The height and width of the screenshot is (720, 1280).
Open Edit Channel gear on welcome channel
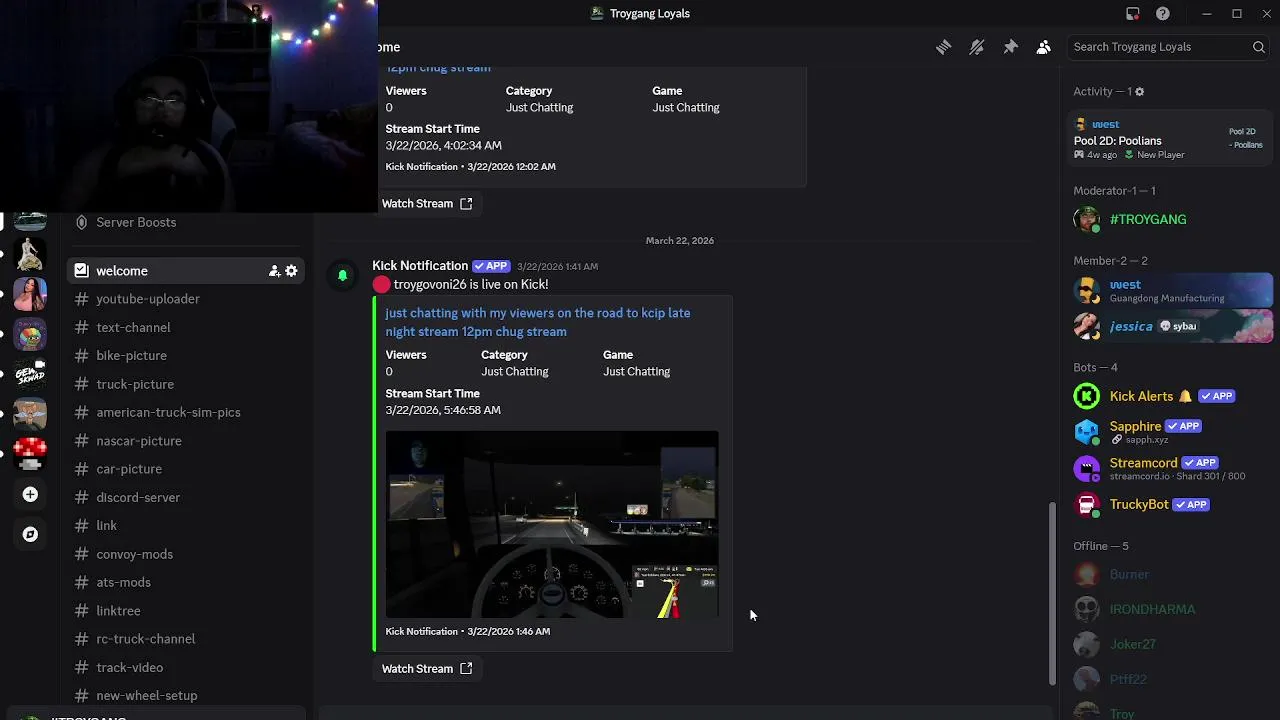(x=291, y=271)
